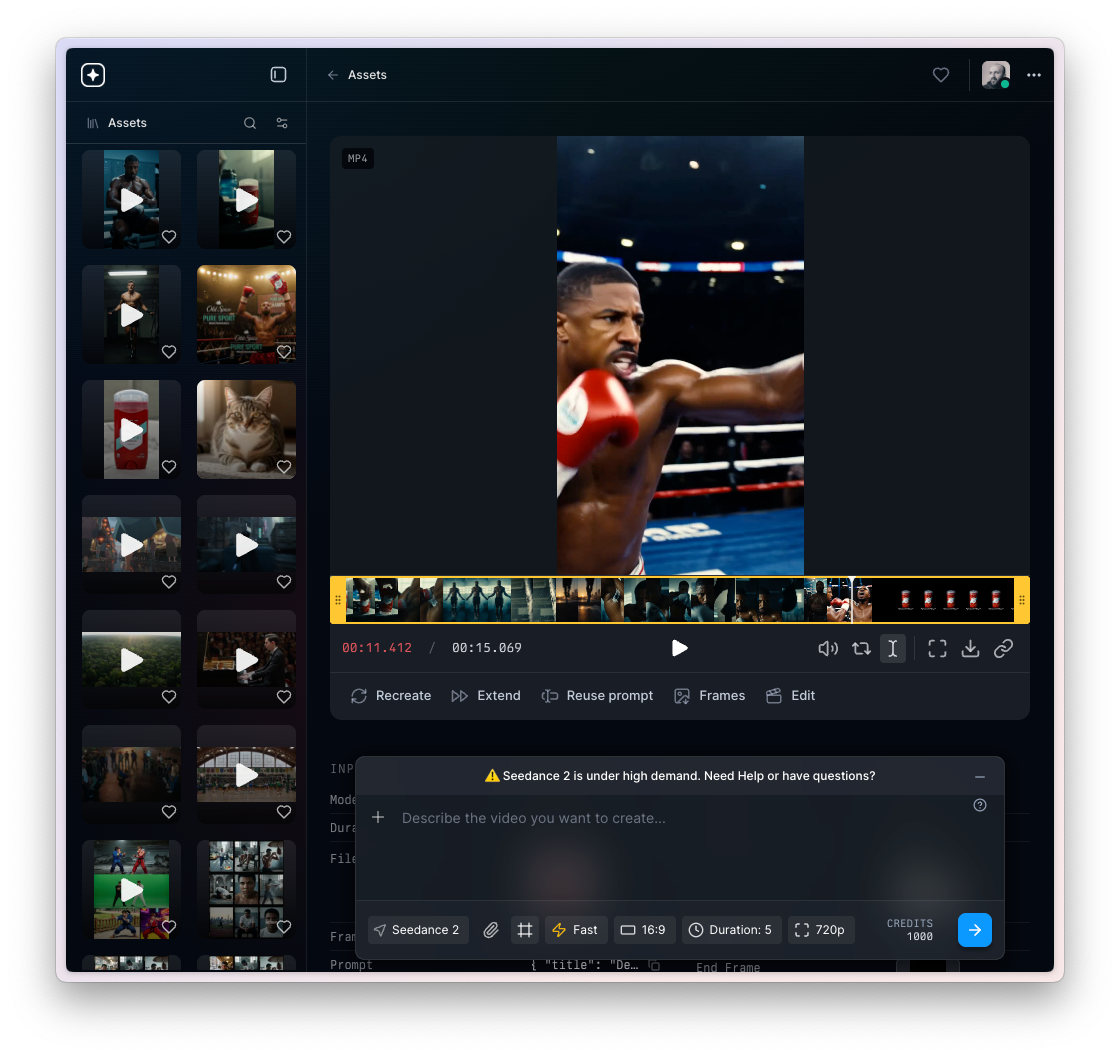Download the video
The width and height of the screenshot is (1120, 1056).
pyautogui.click(x=970, y=649)
